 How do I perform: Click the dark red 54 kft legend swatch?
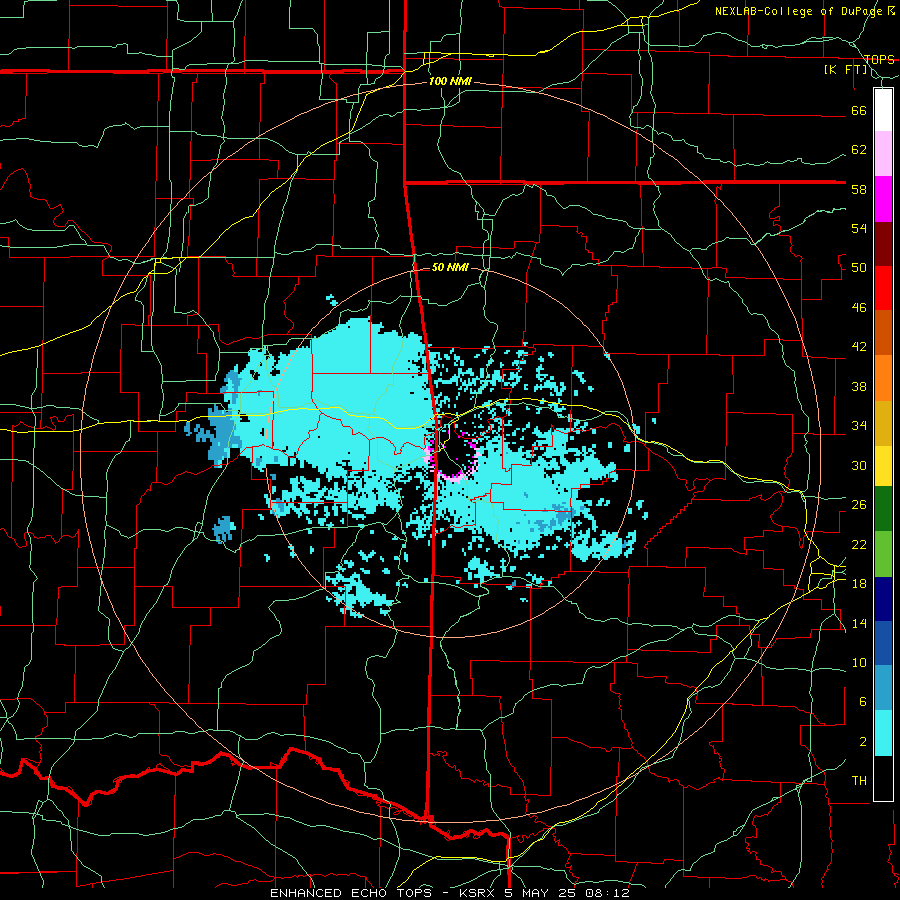(x=883, y=244)
